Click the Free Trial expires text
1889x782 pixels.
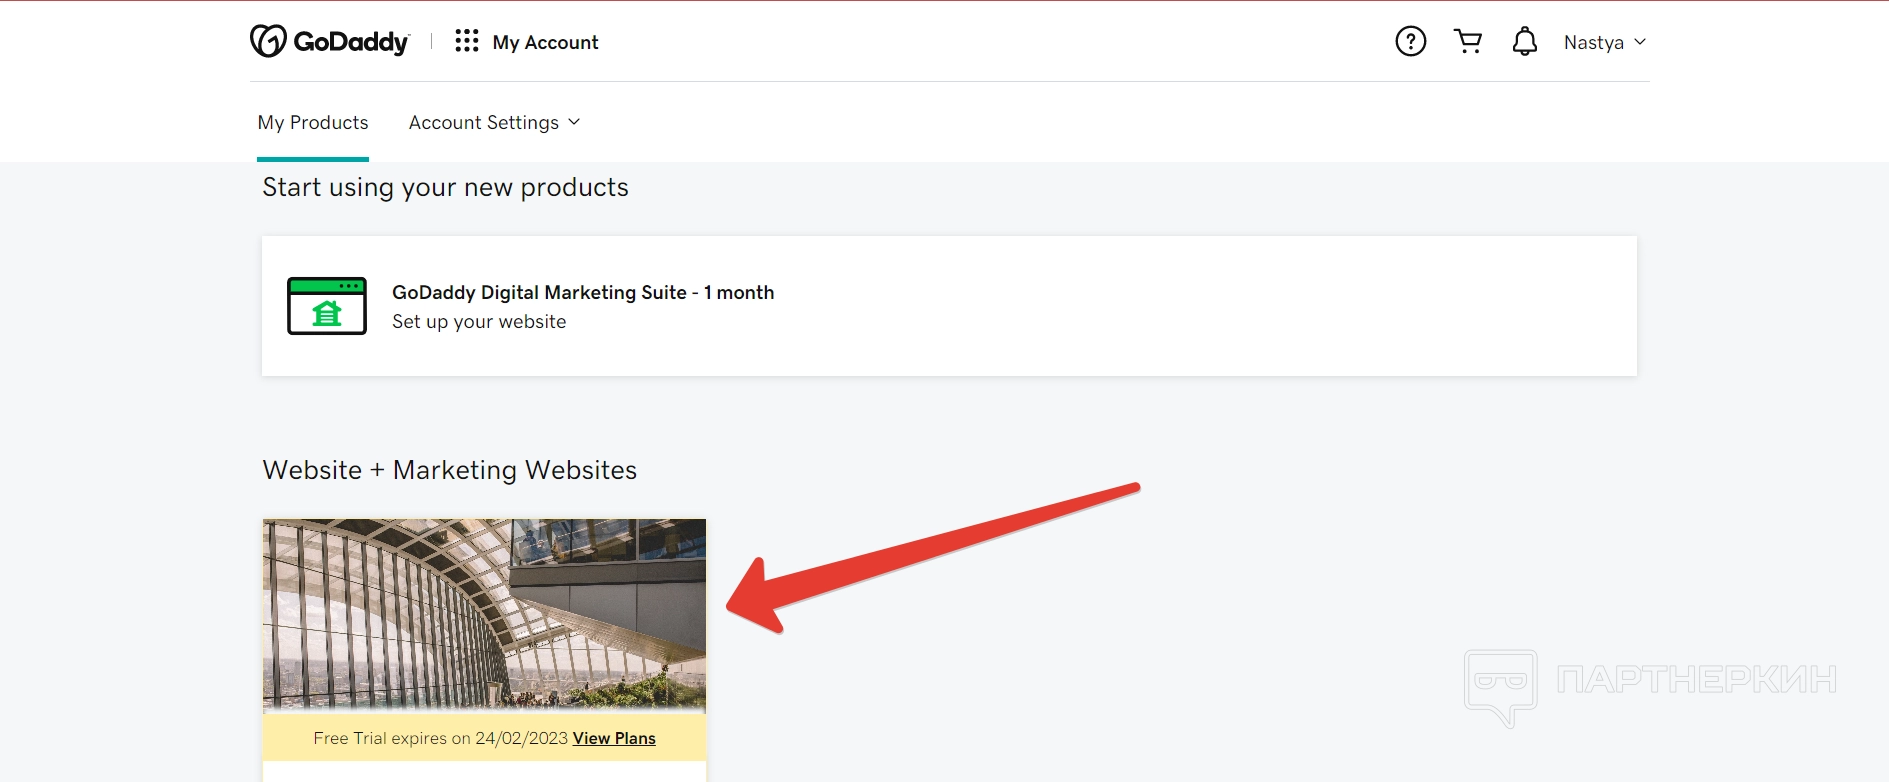click(x=440, y=738)
